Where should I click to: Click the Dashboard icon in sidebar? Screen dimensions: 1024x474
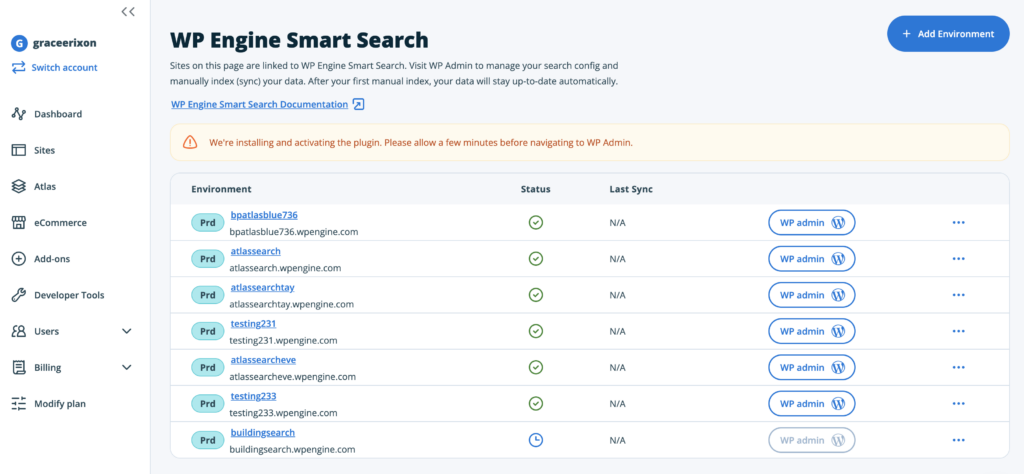(x=18, y=114)
